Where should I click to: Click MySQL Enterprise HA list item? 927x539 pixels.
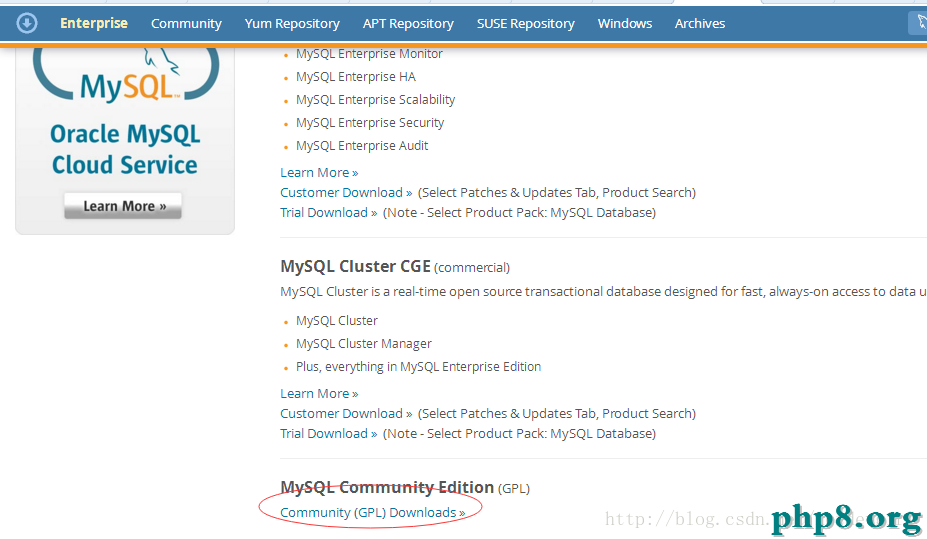356,77
